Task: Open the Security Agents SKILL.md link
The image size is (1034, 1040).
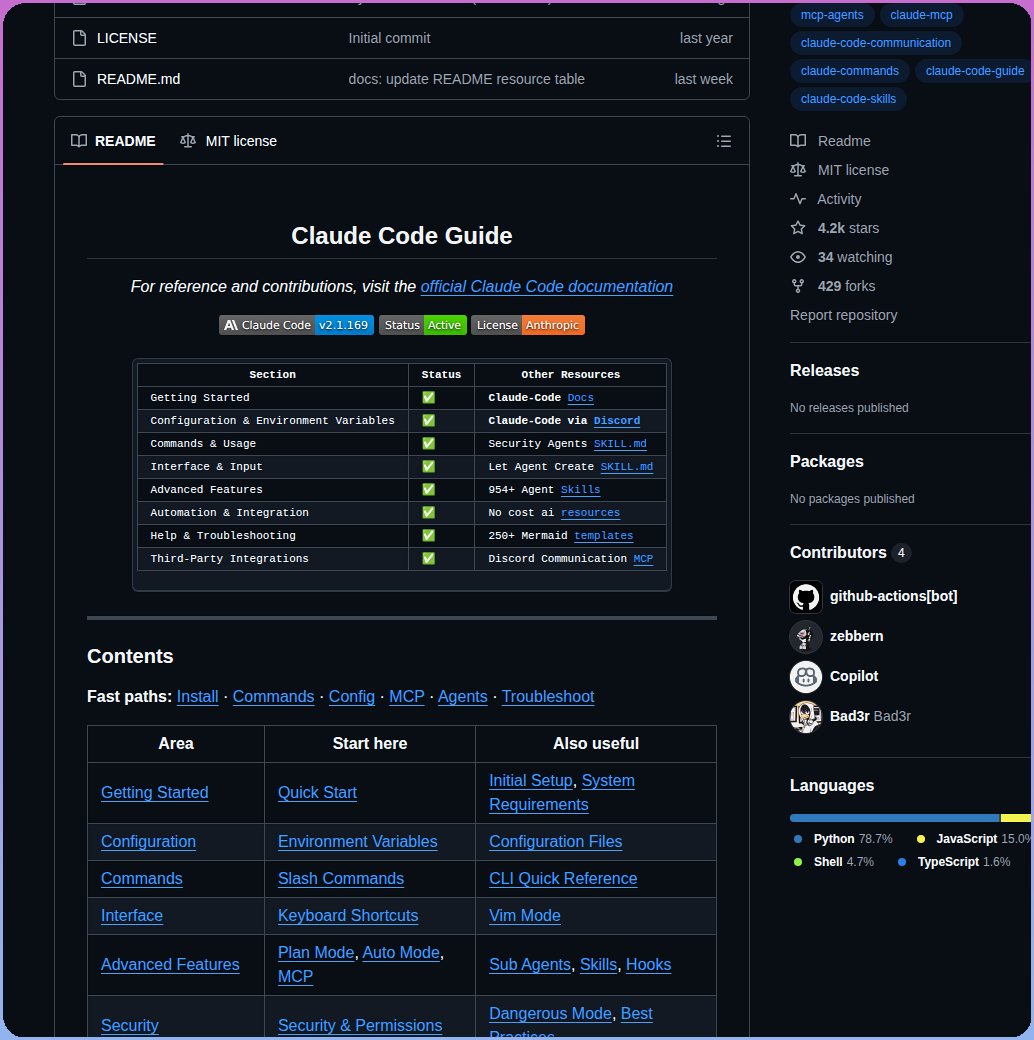Action: [620, 444]
